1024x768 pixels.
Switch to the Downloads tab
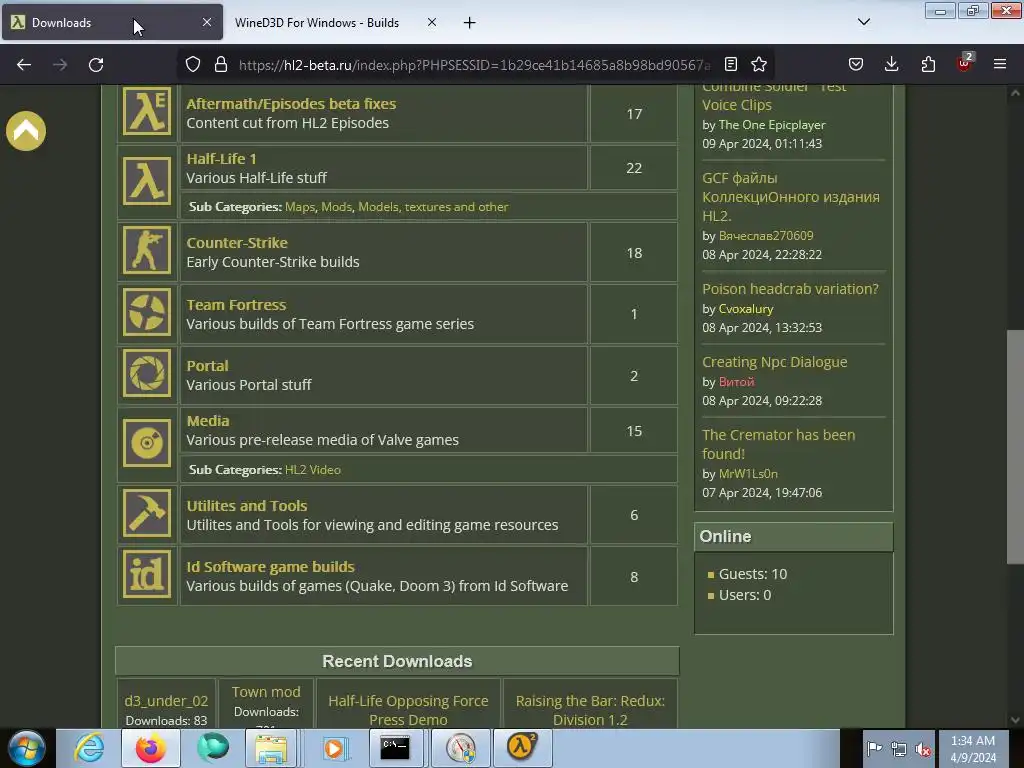point(112,22)
